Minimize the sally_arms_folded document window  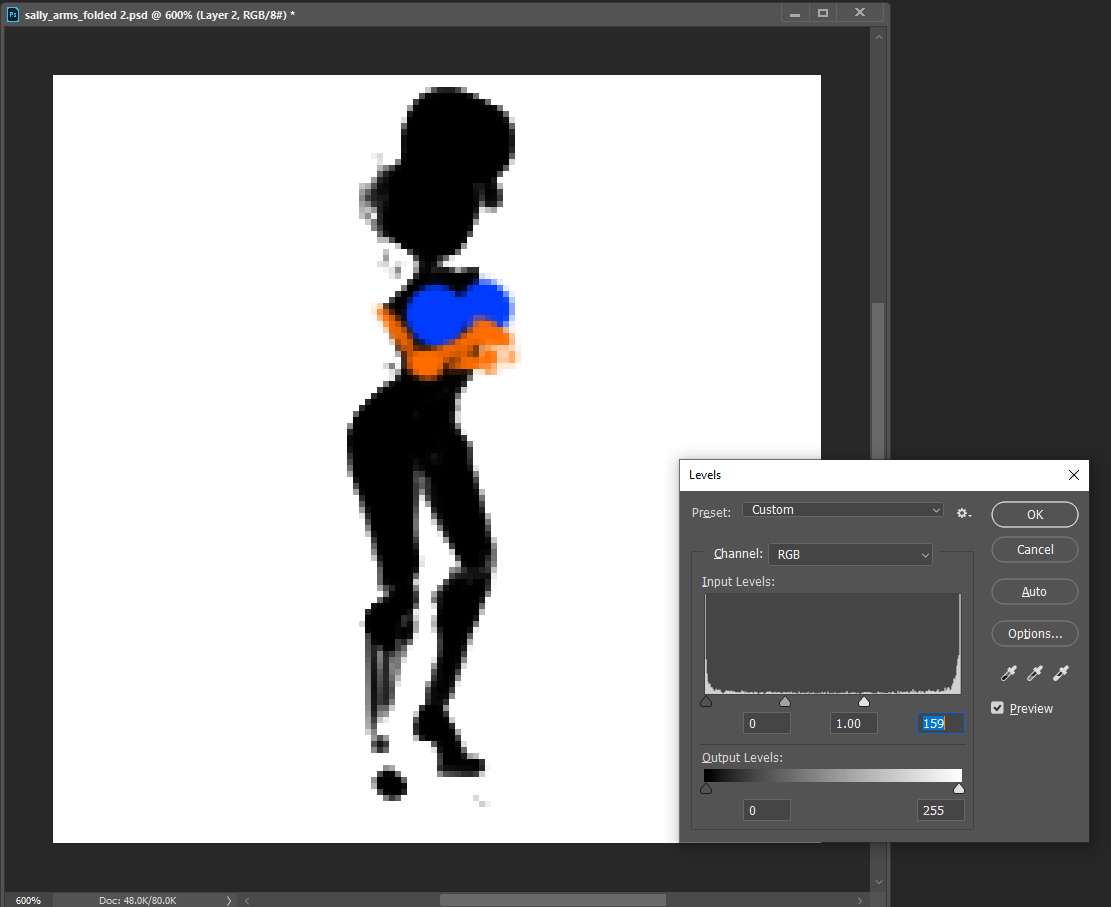tap(795, 13)
